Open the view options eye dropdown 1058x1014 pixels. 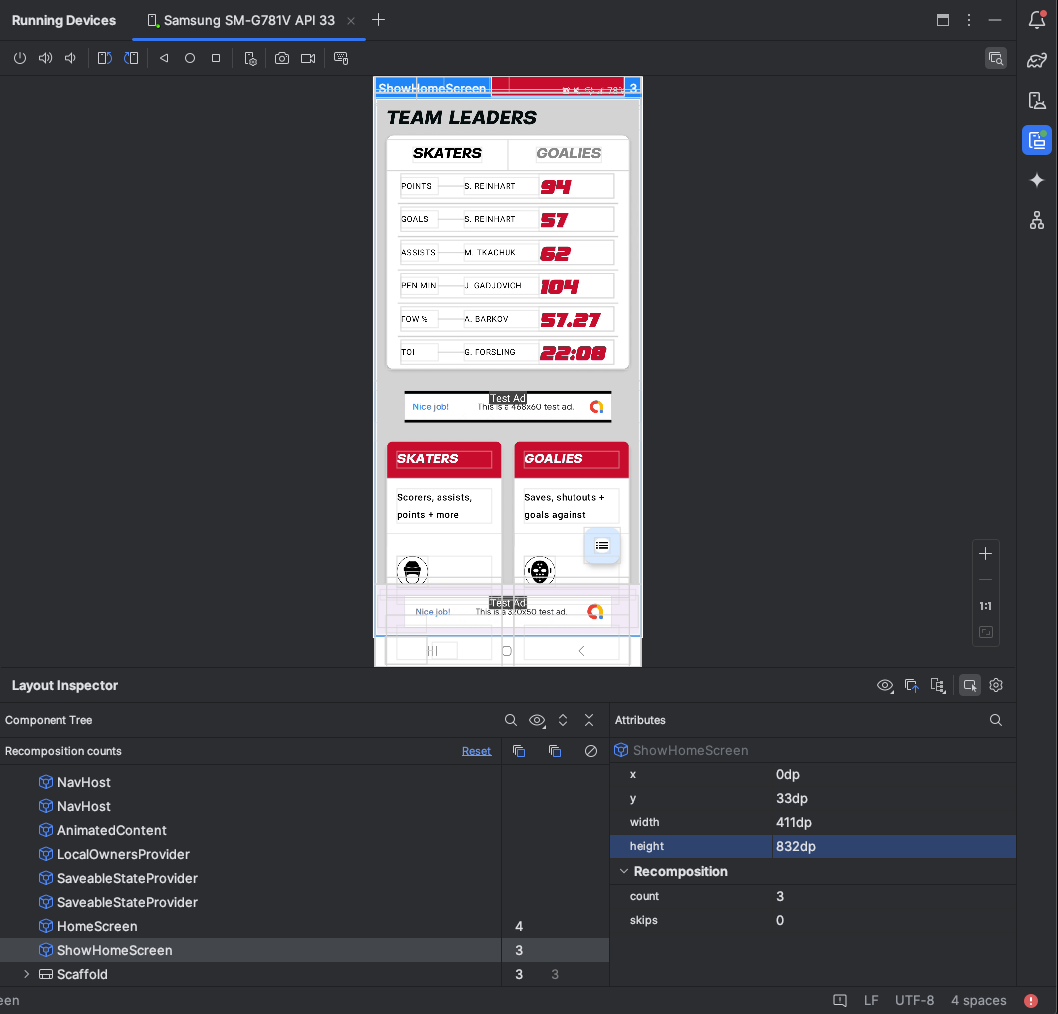pyautogui.click(x=885, y=685)
